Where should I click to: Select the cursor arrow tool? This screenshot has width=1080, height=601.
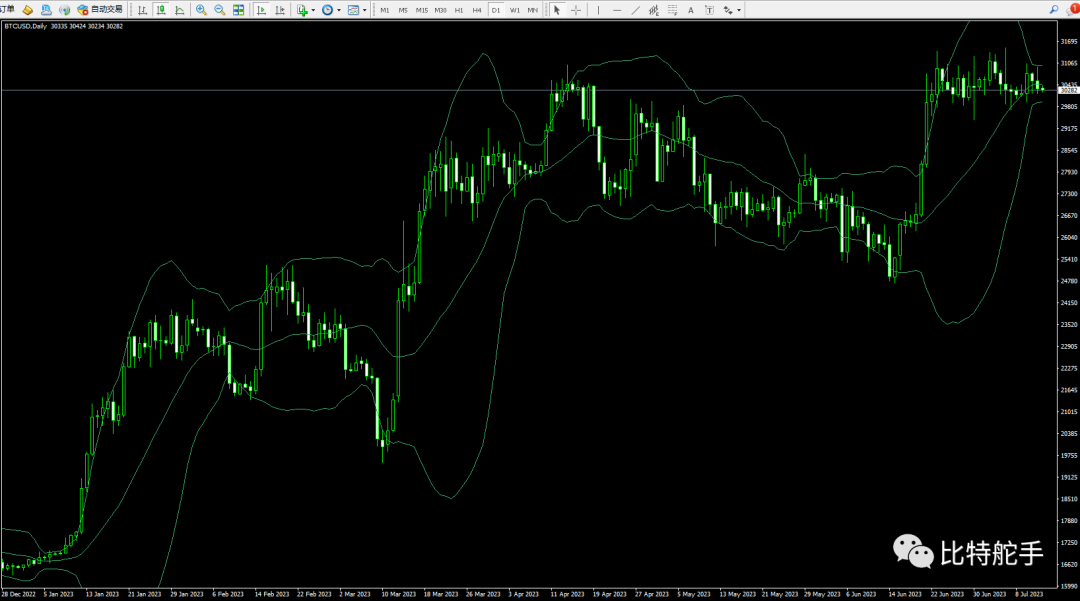557,10
